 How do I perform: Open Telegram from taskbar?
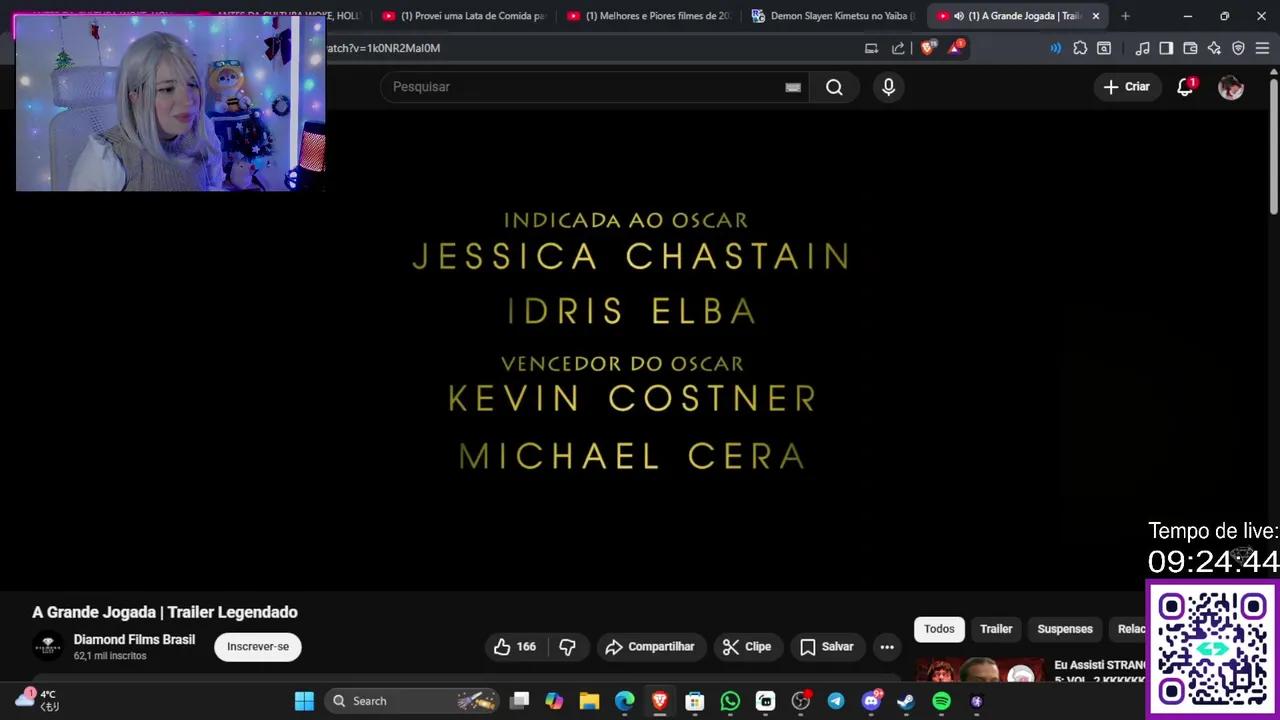click(835, 701)
